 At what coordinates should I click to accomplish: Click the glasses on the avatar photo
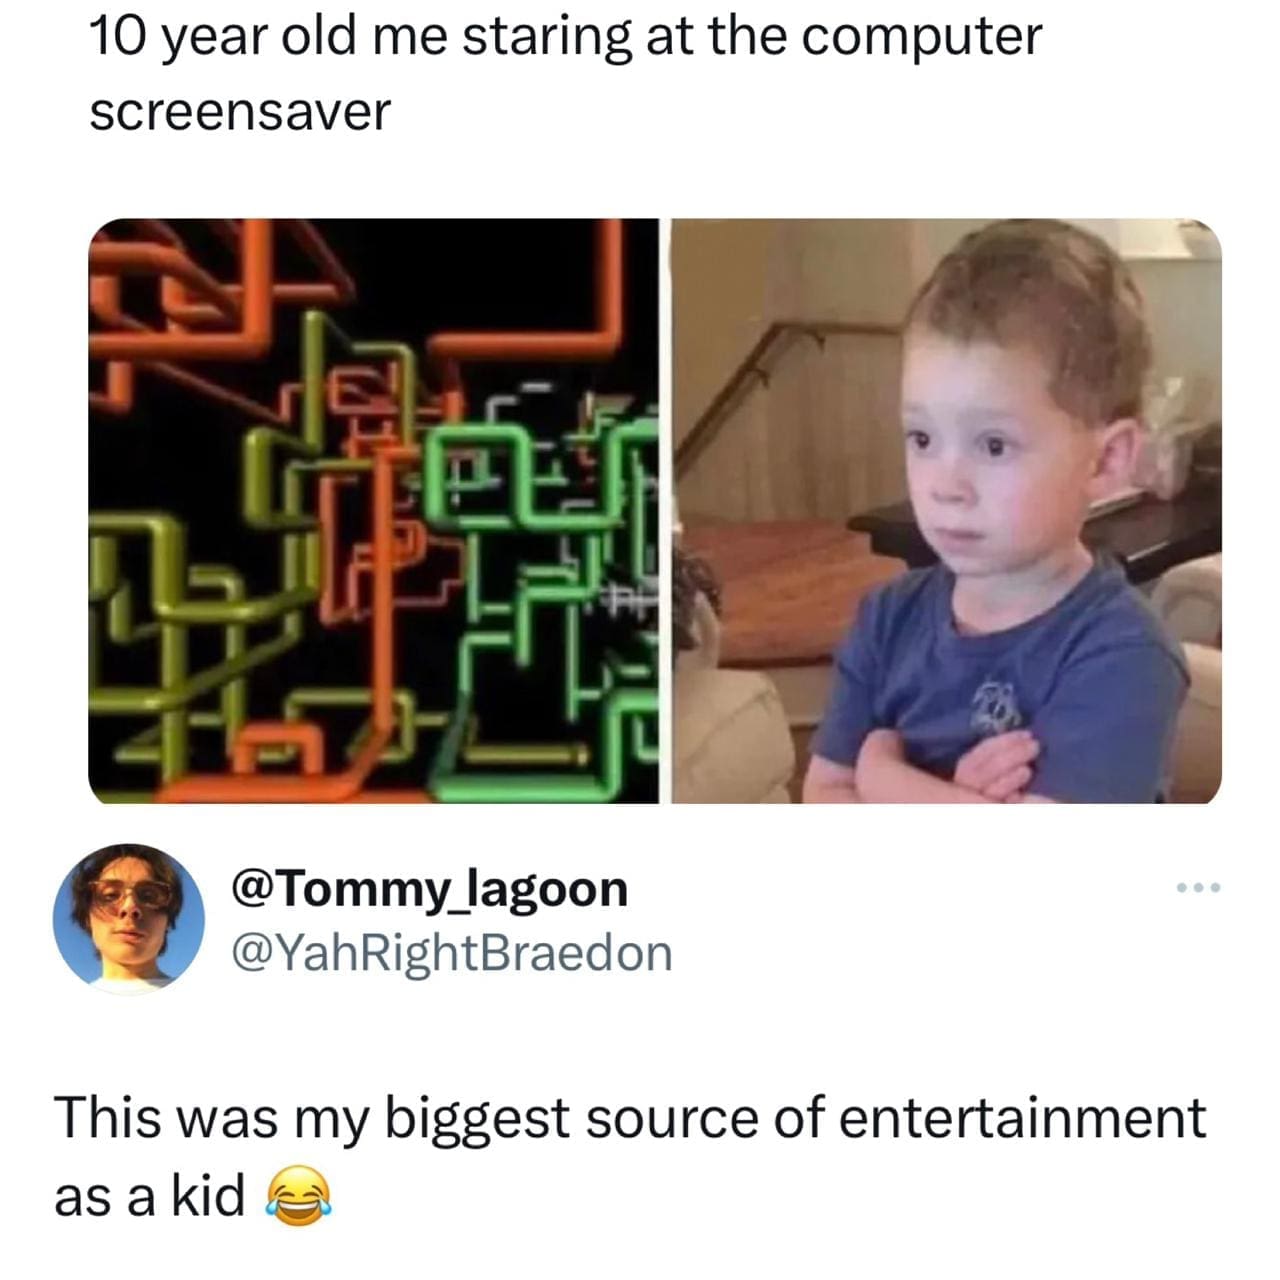[x=130, y=894]
